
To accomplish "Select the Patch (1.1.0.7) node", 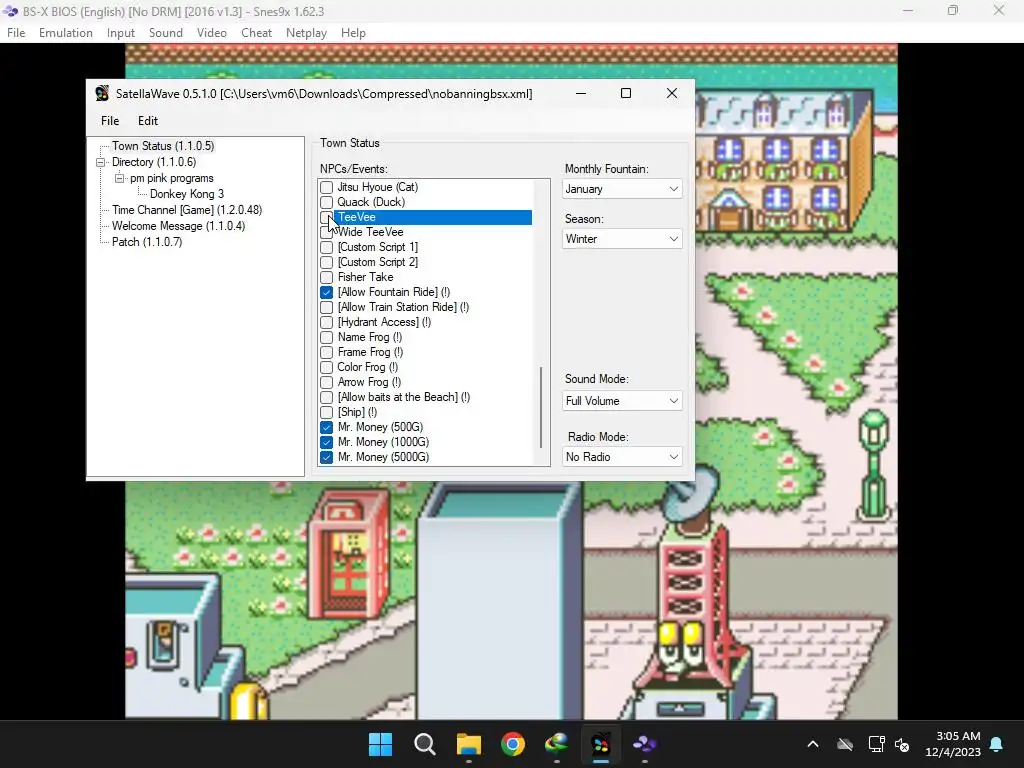I will coord(147,242).
